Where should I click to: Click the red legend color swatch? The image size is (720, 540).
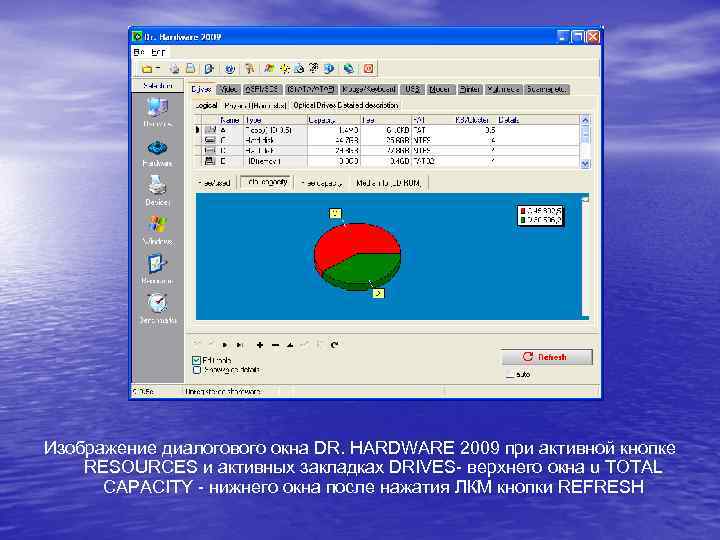(x=523, y=211)
